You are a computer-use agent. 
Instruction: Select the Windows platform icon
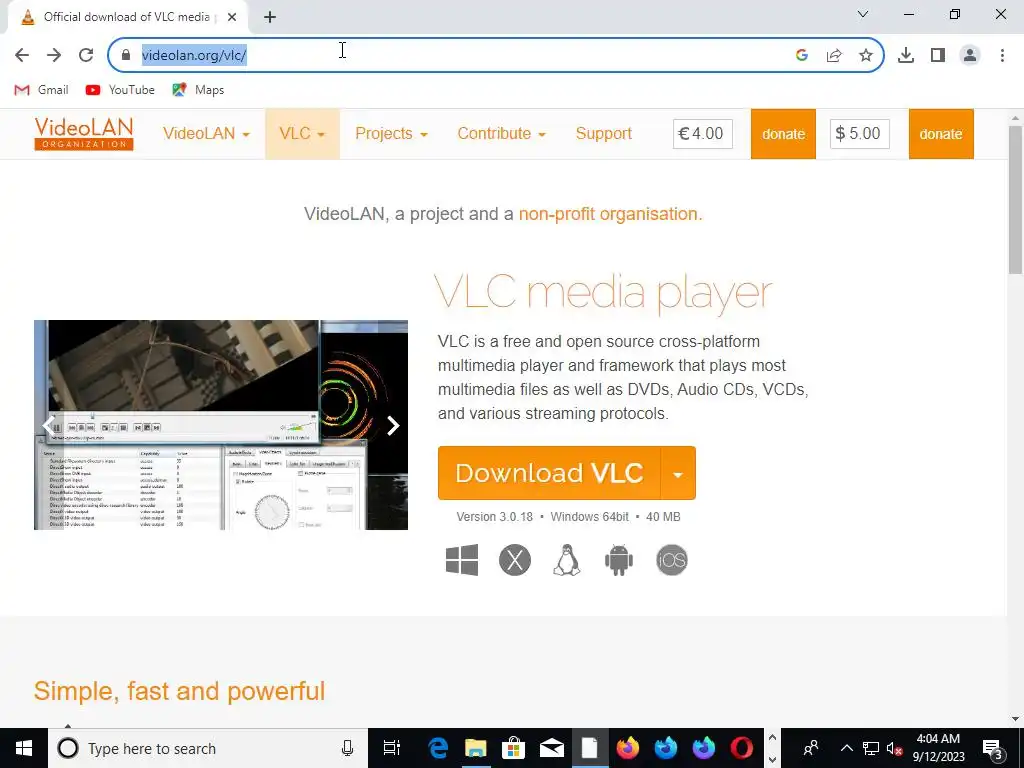(462, 560)
